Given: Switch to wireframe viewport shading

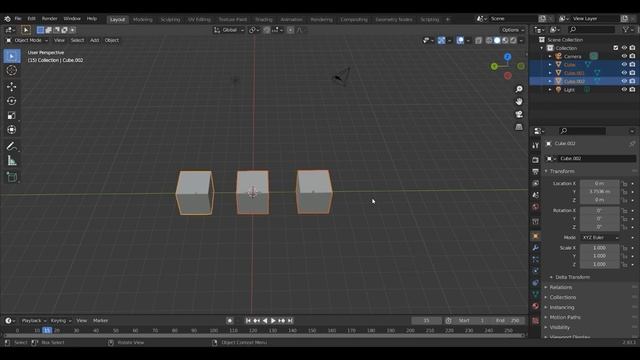Looking at the screenshot, I should [489, 40].
